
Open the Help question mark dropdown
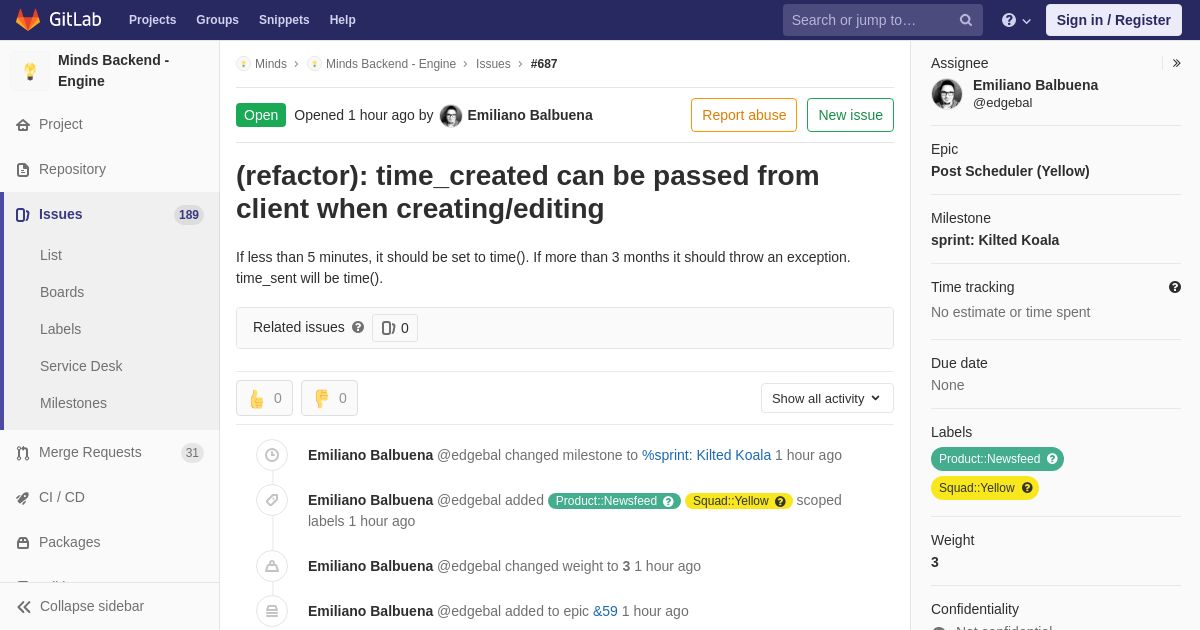(x=1016, y=20)
